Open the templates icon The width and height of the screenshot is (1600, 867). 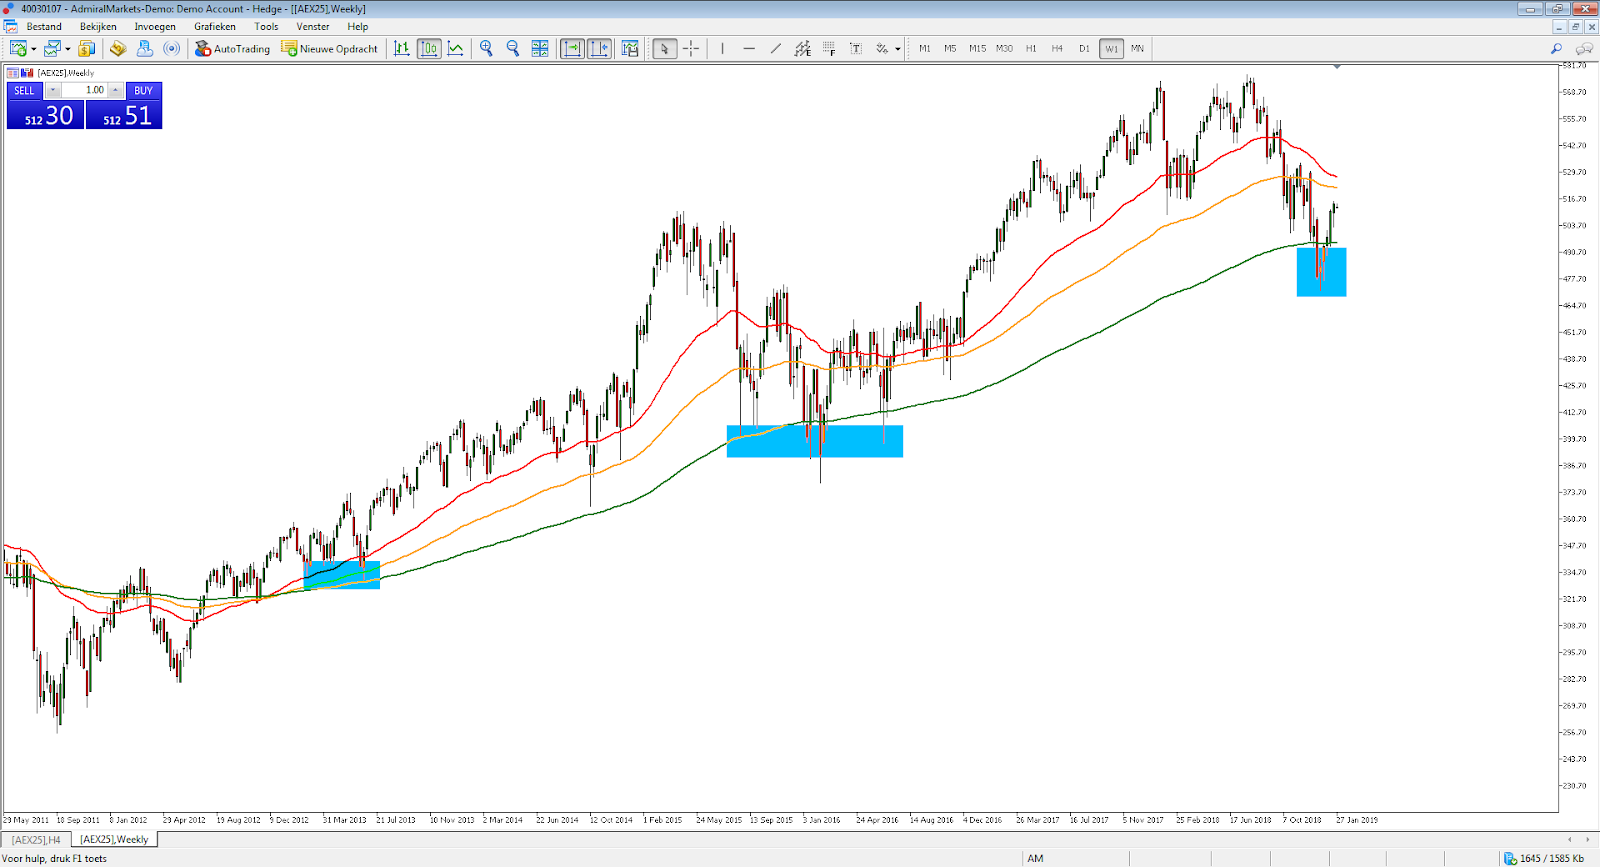coord(630,48)
